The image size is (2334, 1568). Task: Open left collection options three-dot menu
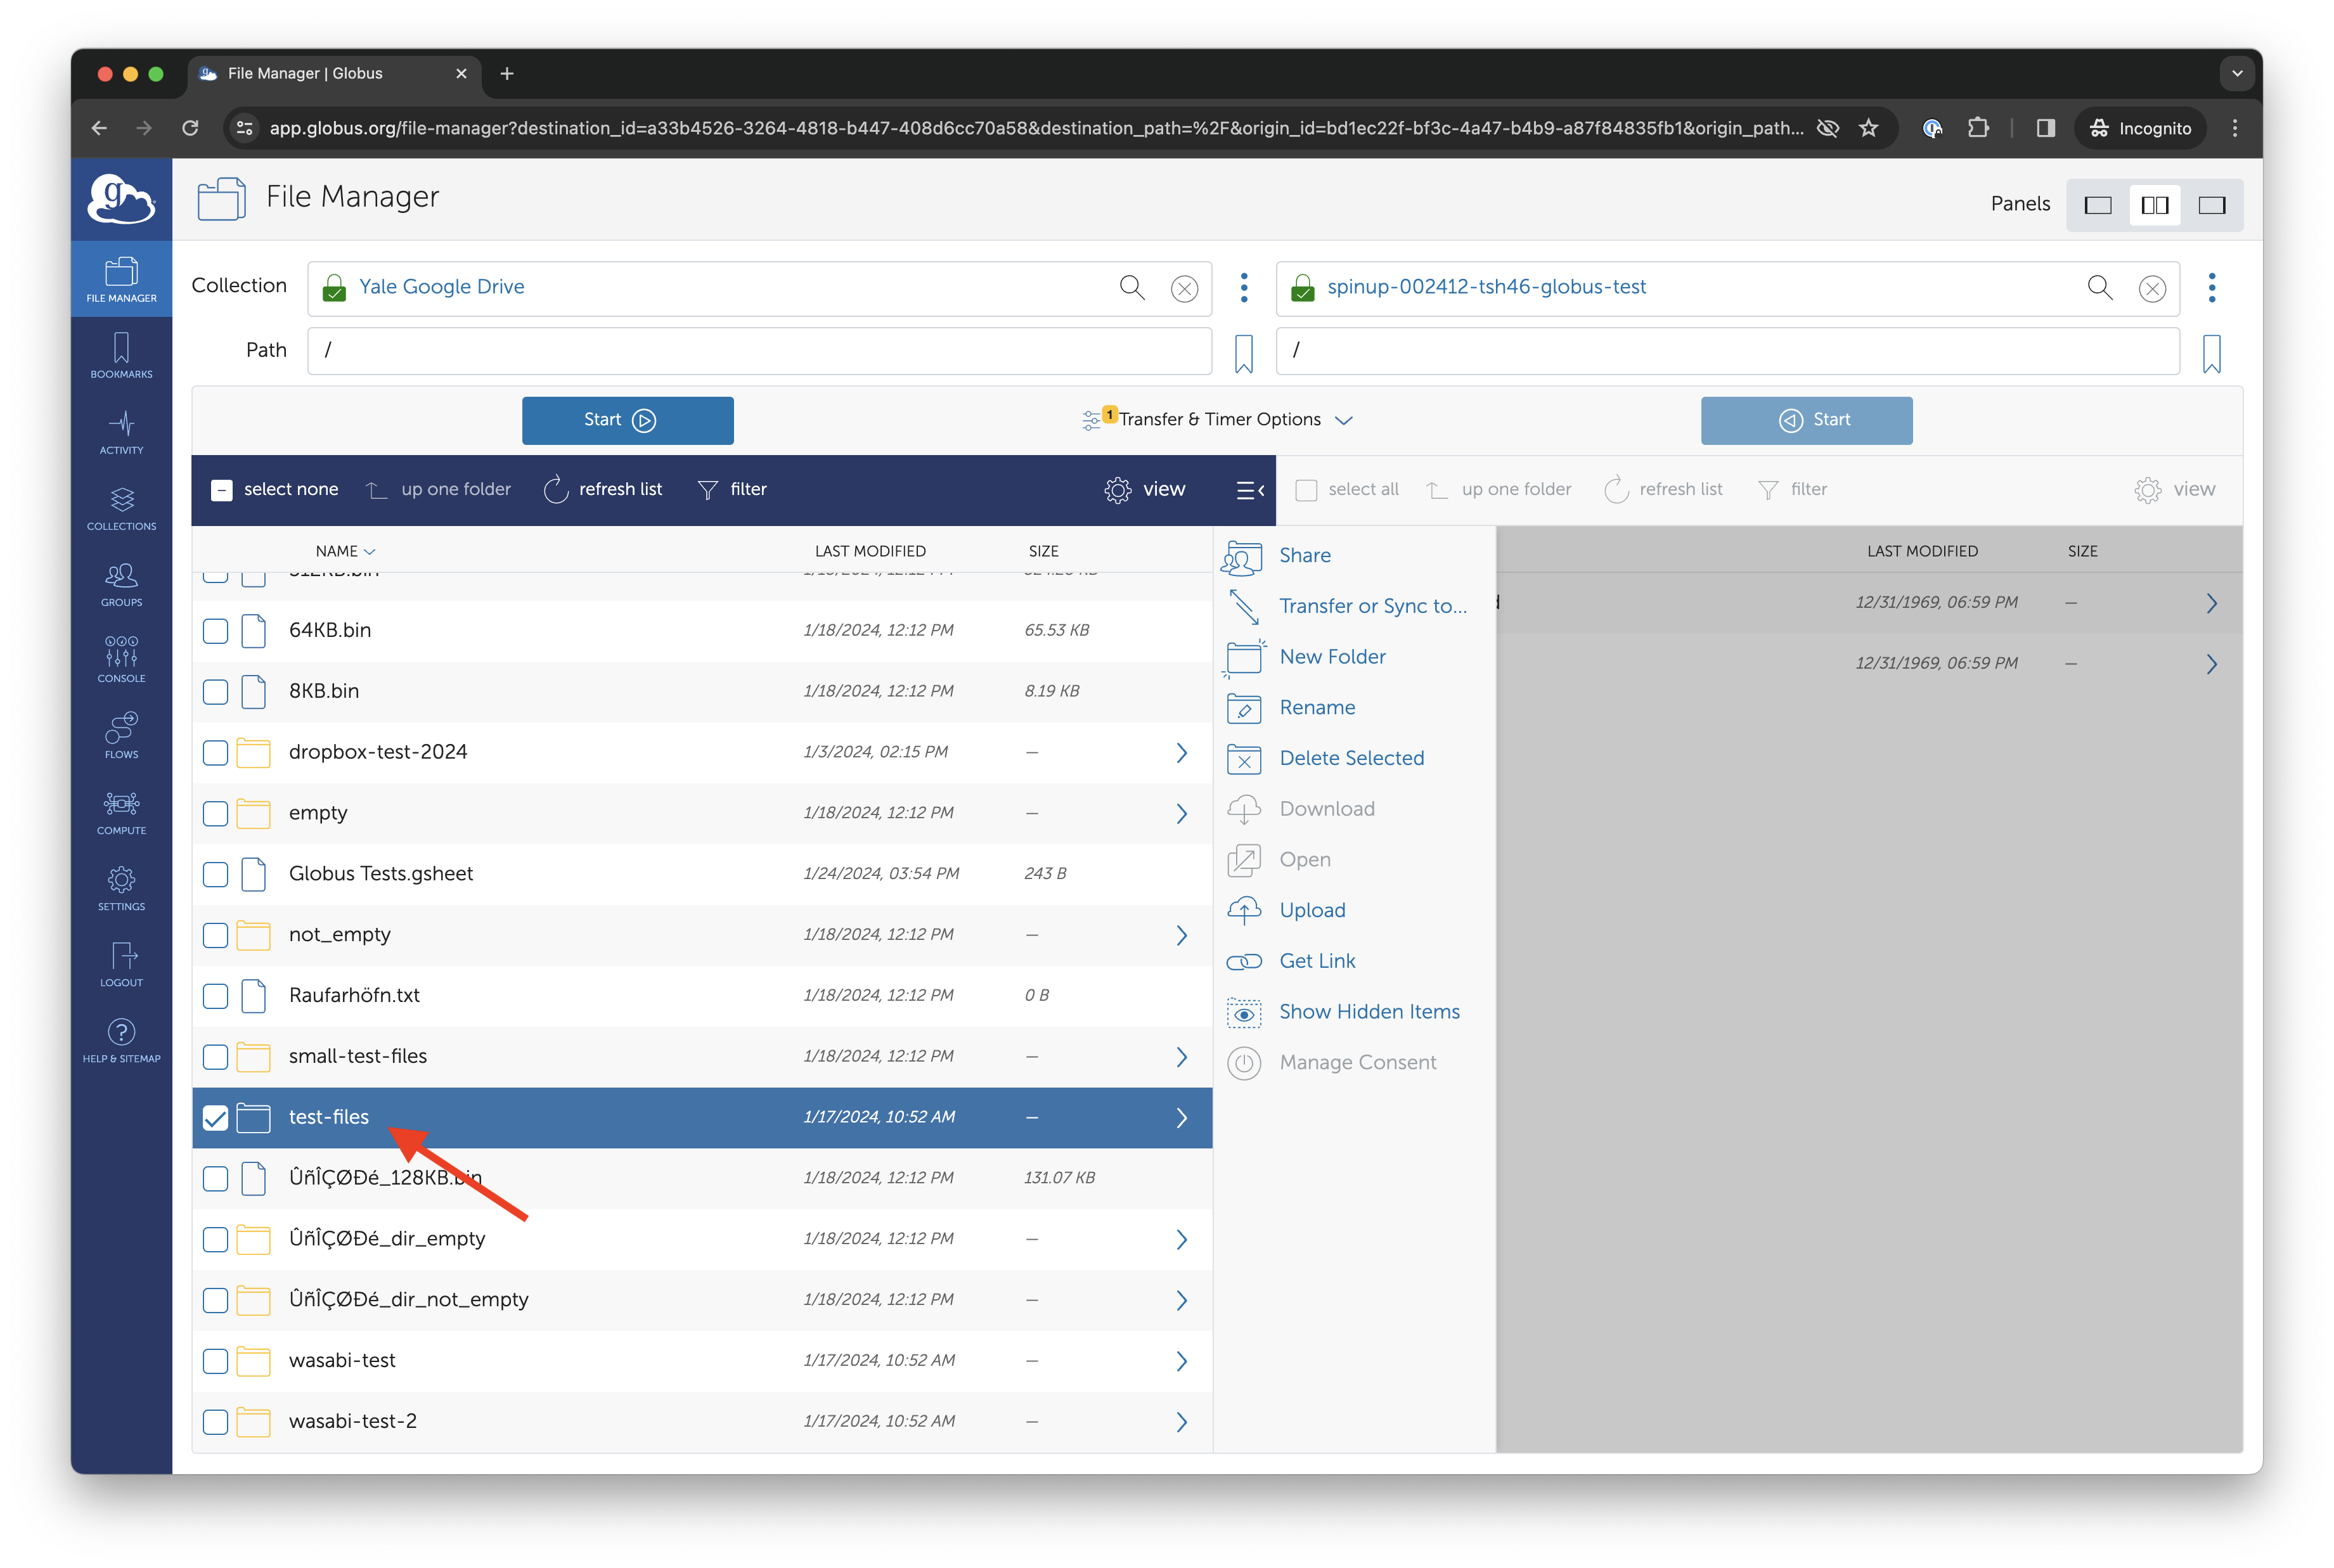pyautogui.click(x=1244, y=288)
